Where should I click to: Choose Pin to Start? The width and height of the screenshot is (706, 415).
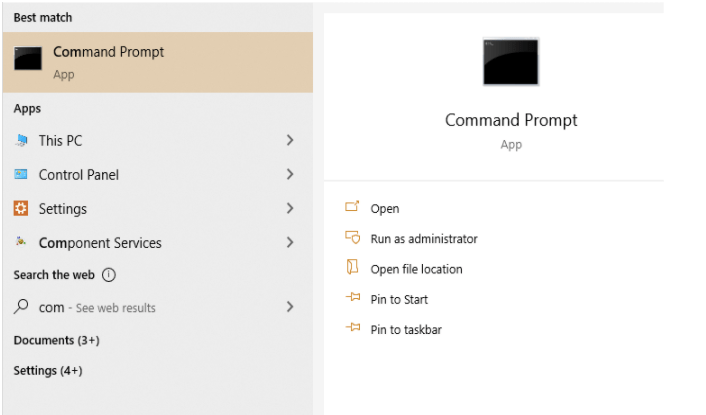[x=399, y=299]
